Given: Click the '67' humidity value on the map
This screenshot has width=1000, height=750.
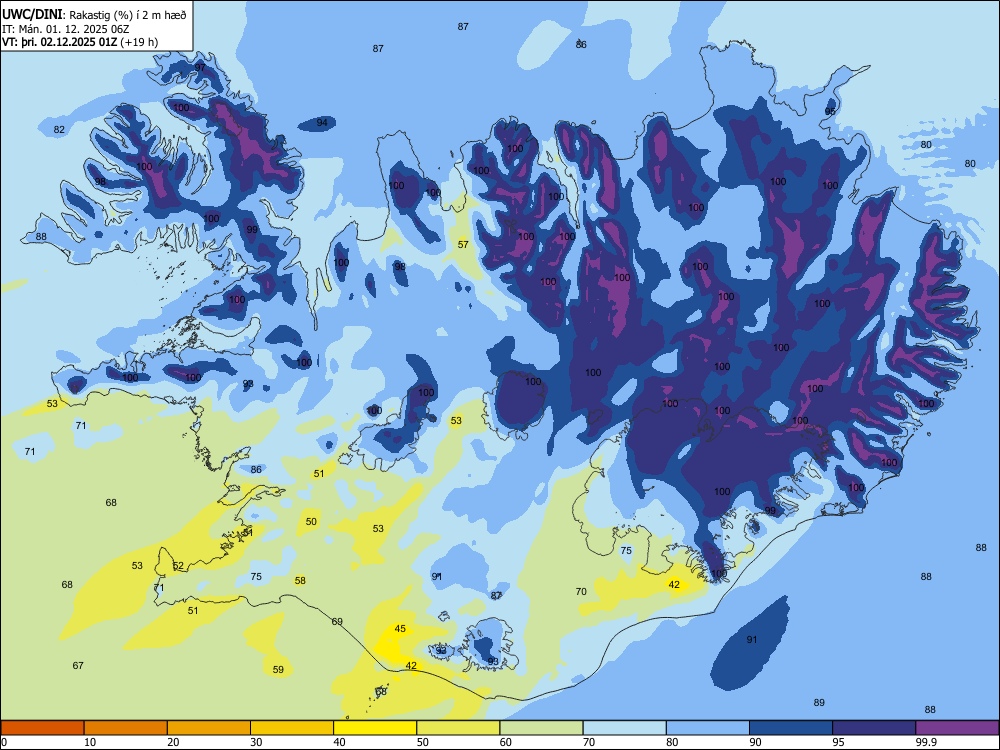Looking at the screenshot, I should [x=78, y=665].
